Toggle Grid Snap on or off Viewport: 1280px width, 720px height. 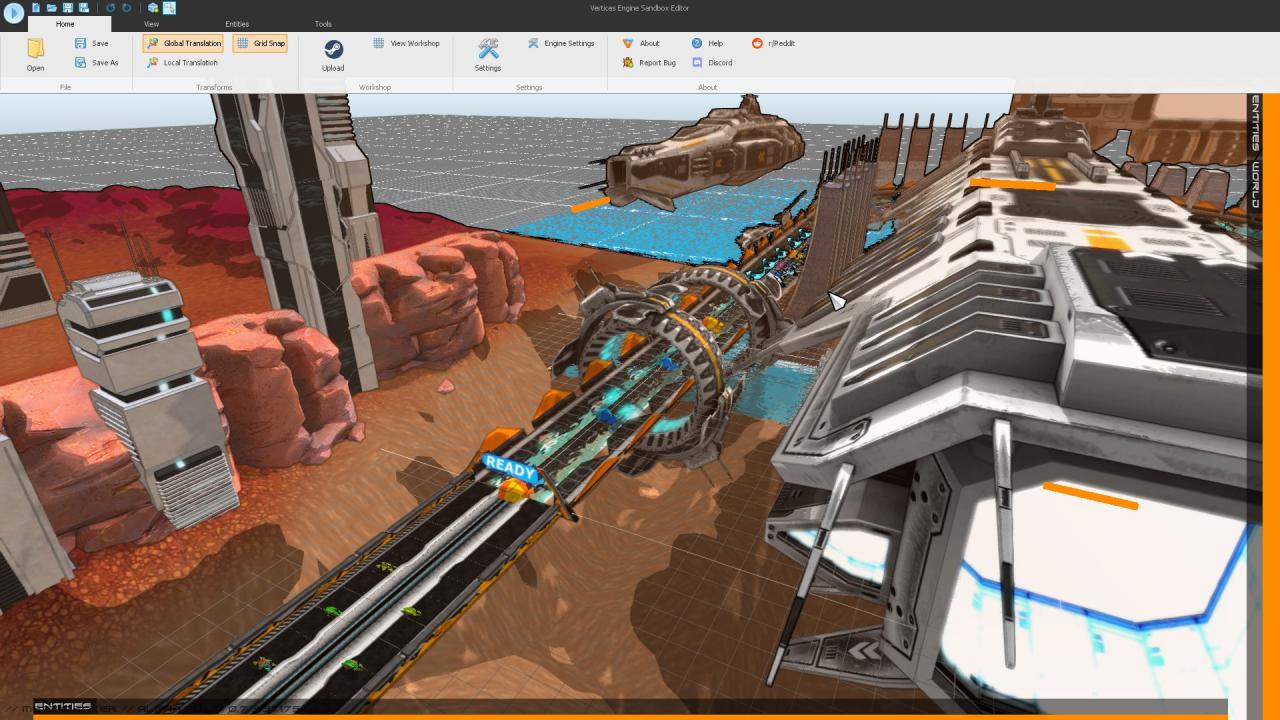(x=260, y=43)
